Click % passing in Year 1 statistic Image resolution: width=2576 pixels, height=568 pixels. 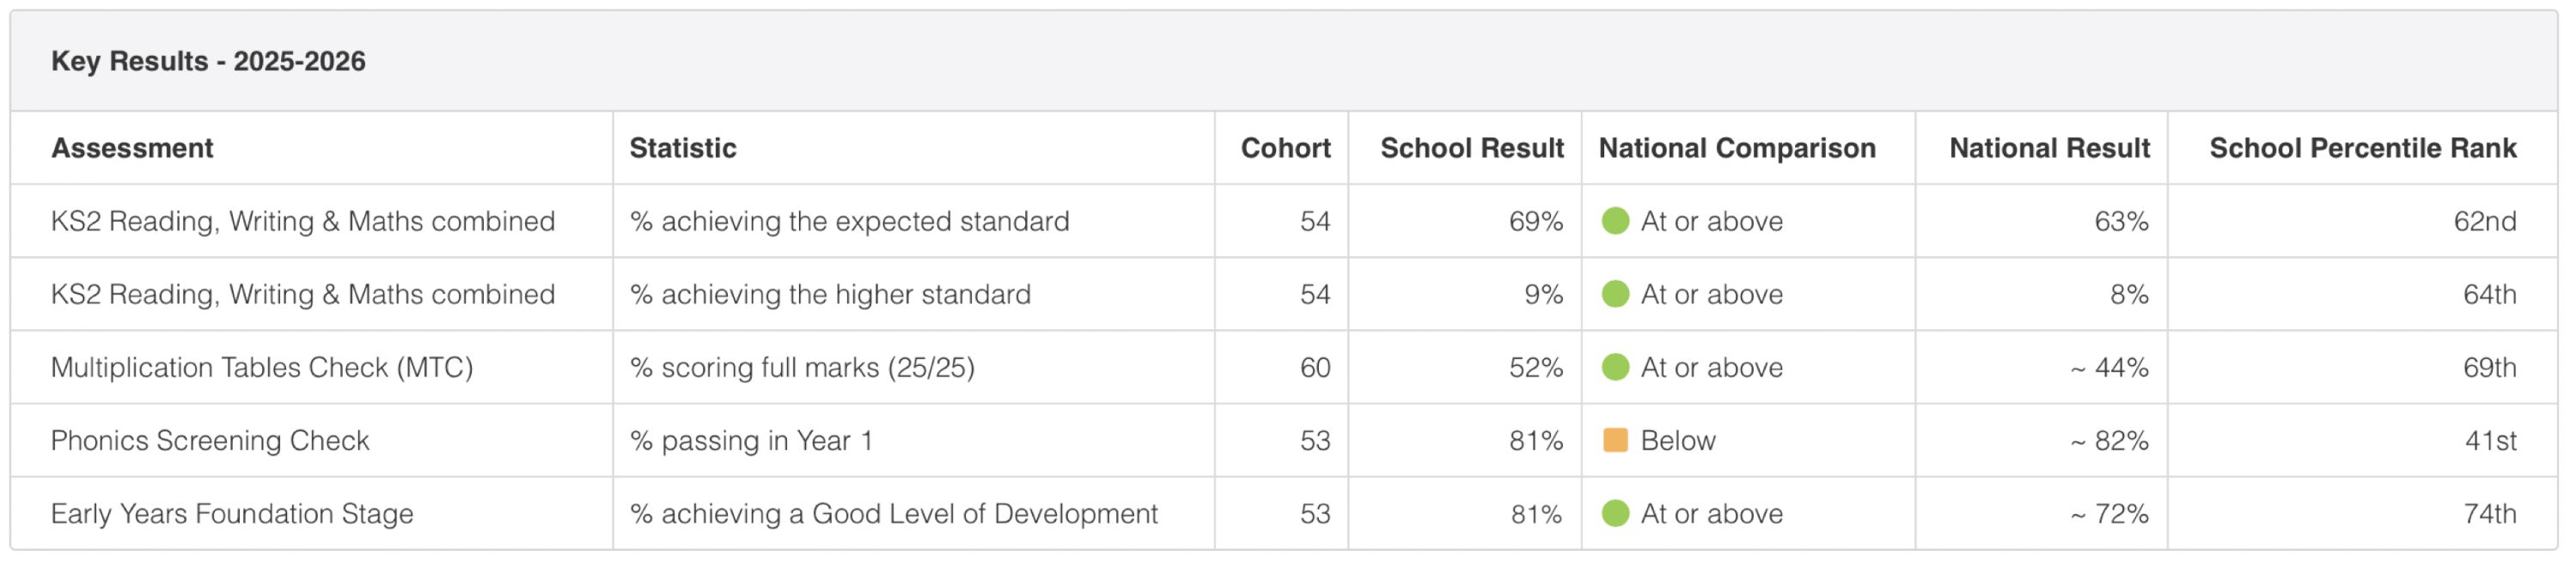tap(751, 440)
